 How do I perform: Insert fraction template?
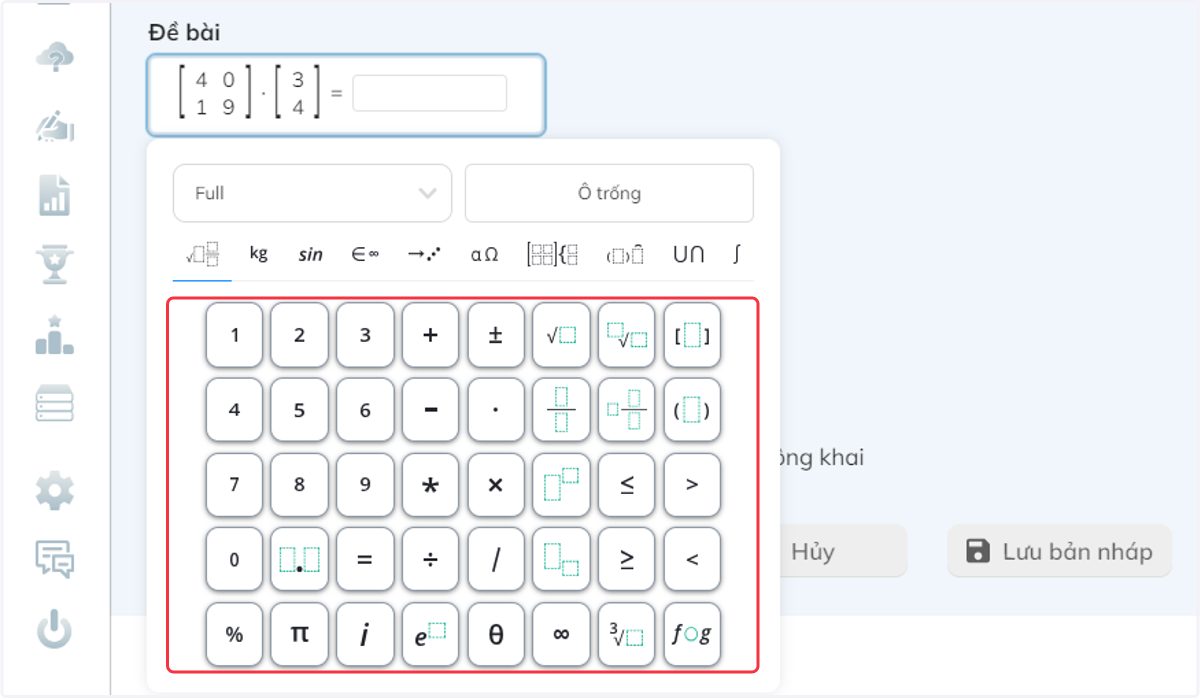pyautogui.click(x=561, y=410)
